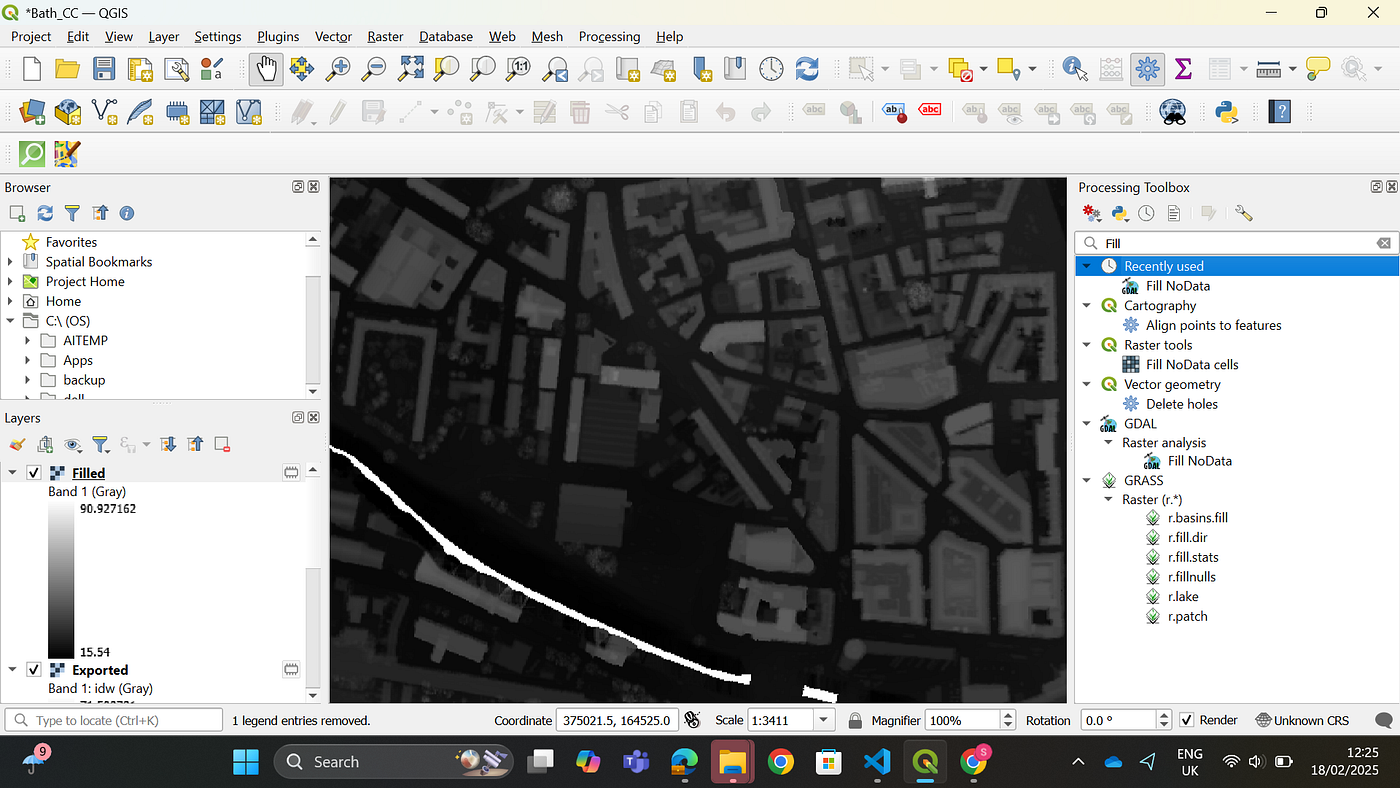Zoom to native resolution 1:1 icon
1400x788 pixels.
click(519, 69)
